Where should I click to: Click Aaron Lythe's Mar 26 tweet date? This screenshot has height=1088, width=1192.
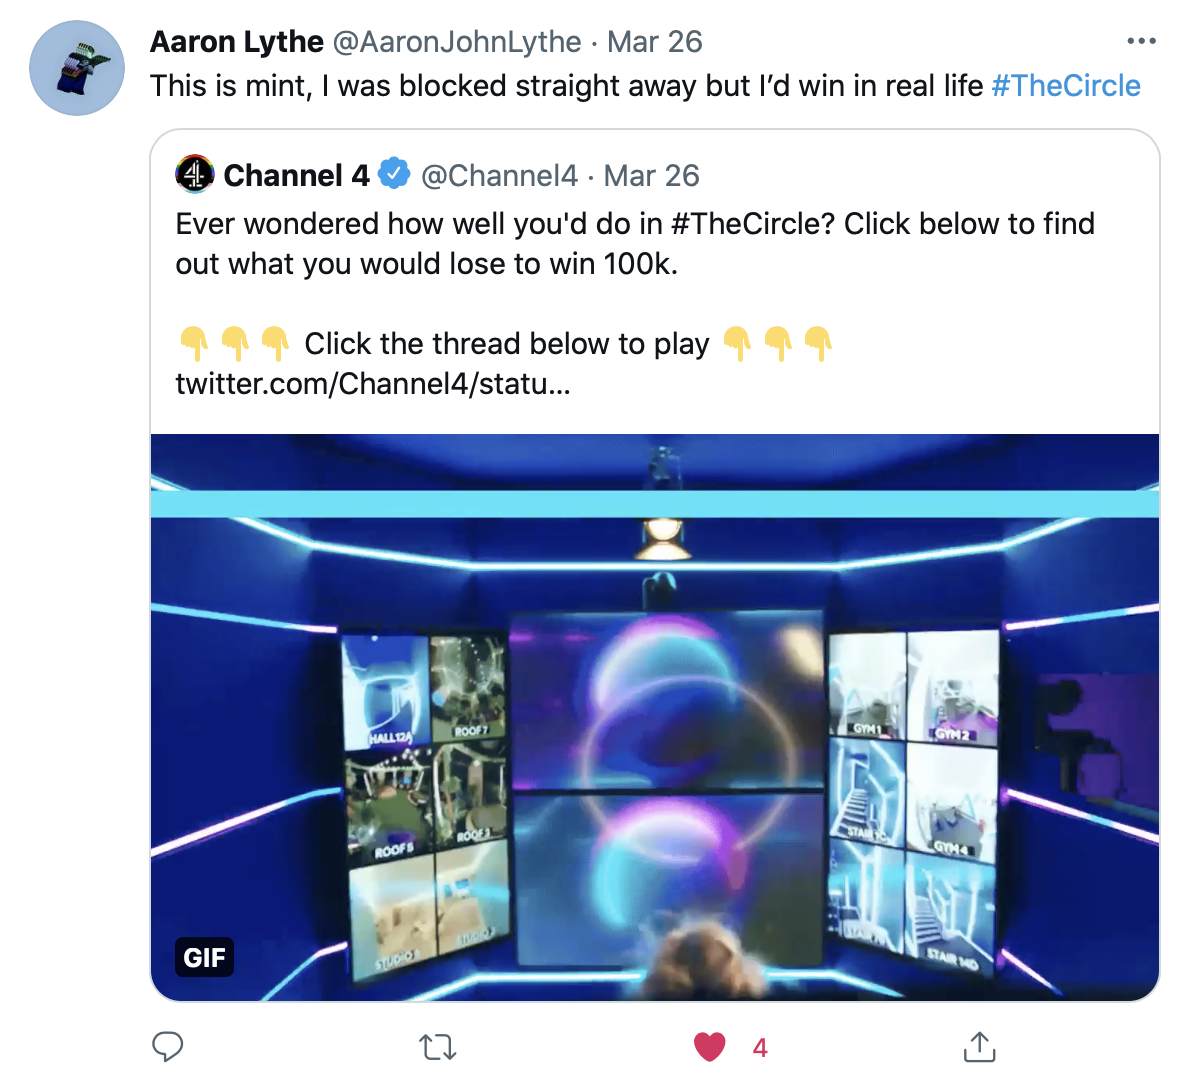pyautogui.click(x=655, y=42)
